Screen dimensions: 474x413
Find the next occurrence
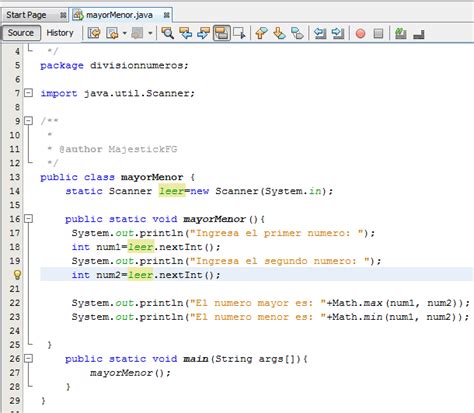[203, 33]
